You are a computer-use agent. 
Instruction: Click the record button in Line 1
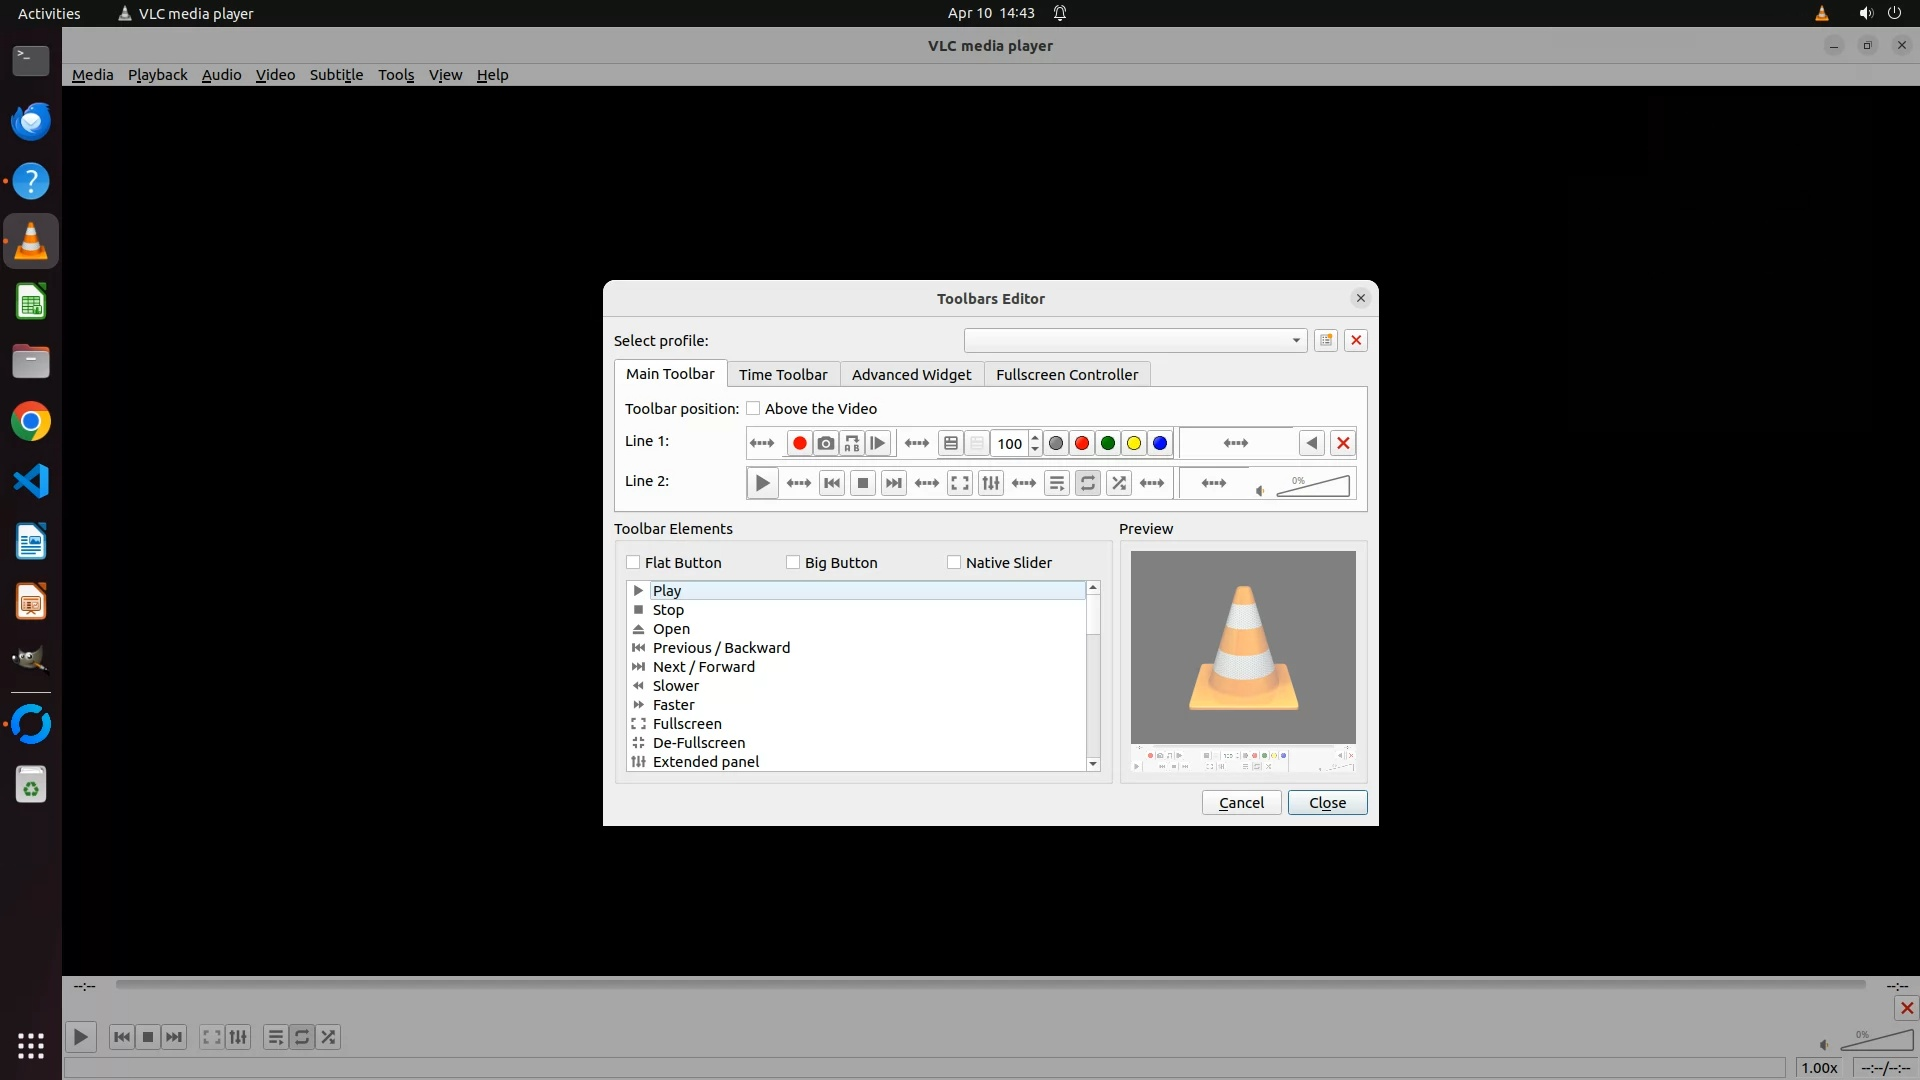[799, 443]
